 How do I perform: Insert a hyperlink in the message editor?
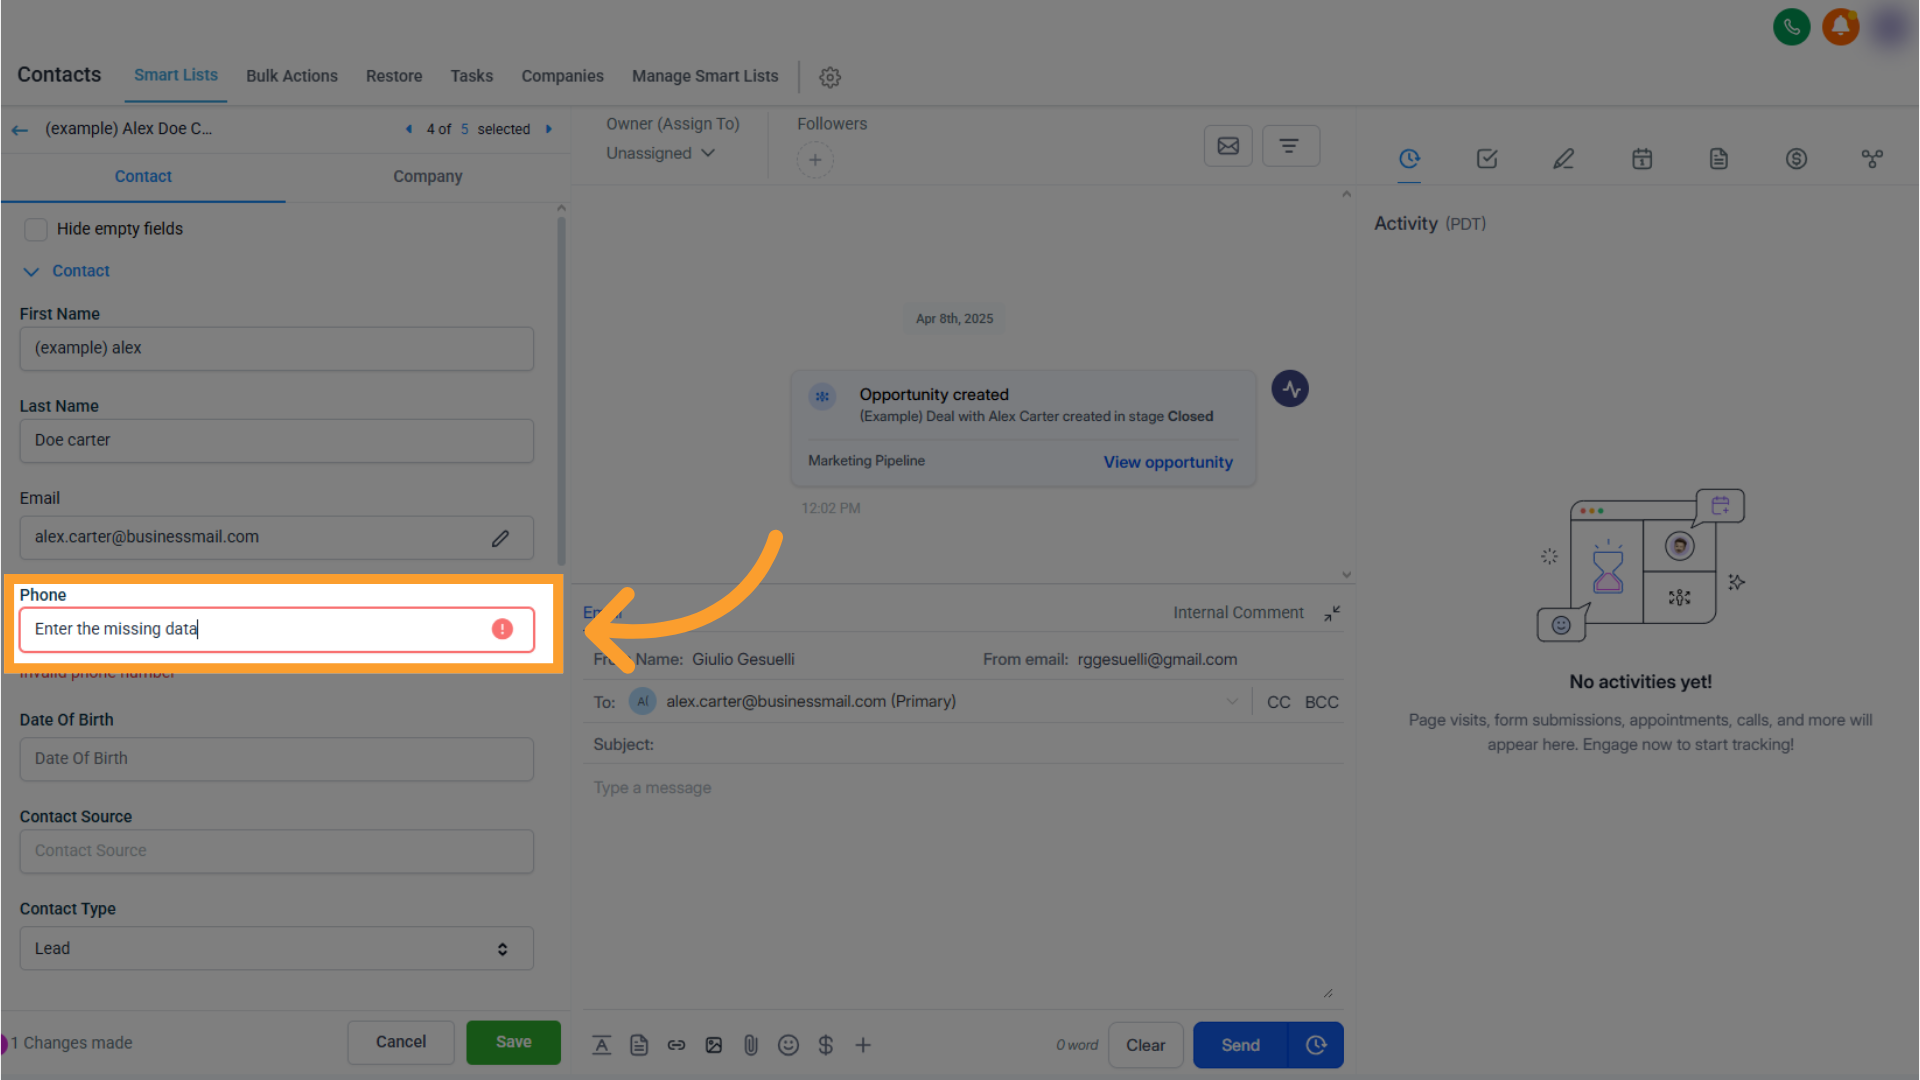[x=676, y=1045]
